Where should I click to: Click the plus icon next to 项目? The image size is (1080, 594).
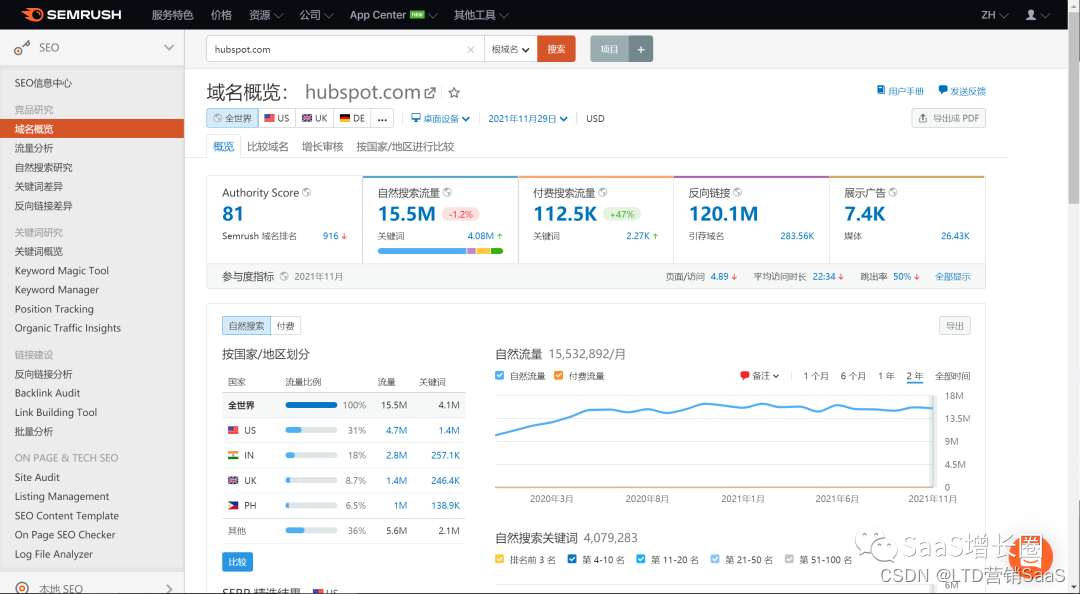point(641,49)
